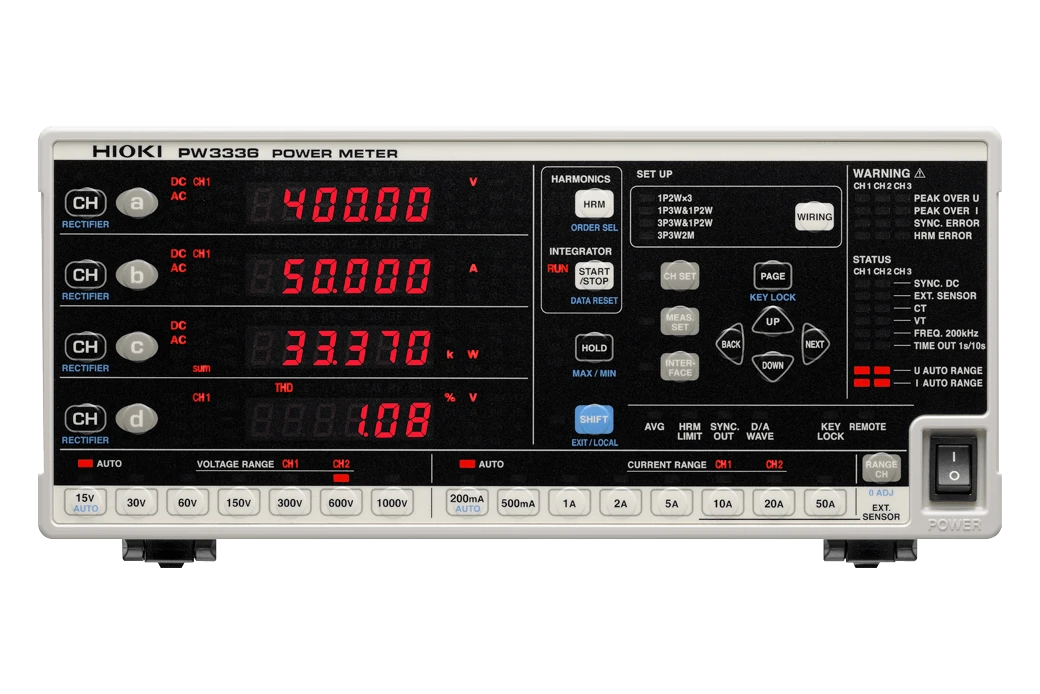Point at the 50.000 current reading
This screenshot has height=694, width=1040.
point(357,276)
